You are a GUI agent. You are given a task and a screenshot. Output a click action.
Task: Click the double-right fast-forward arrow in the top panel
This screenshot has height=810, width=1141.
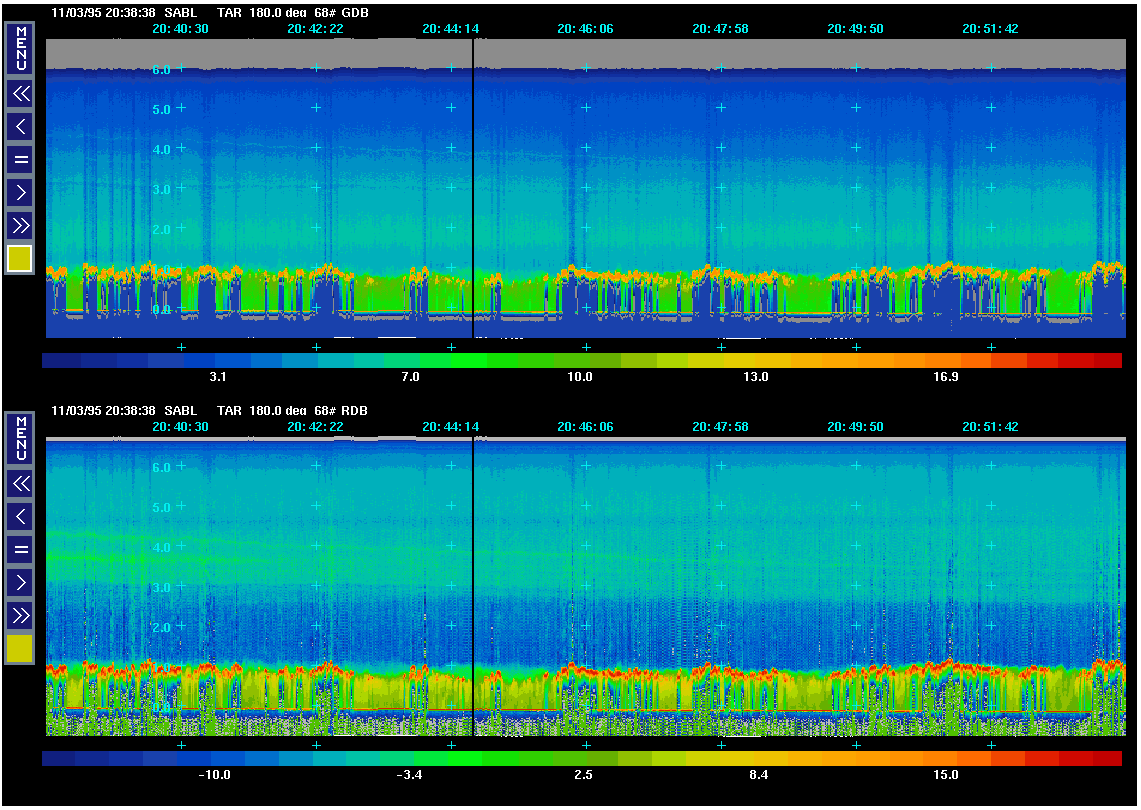tap(20, 225)
